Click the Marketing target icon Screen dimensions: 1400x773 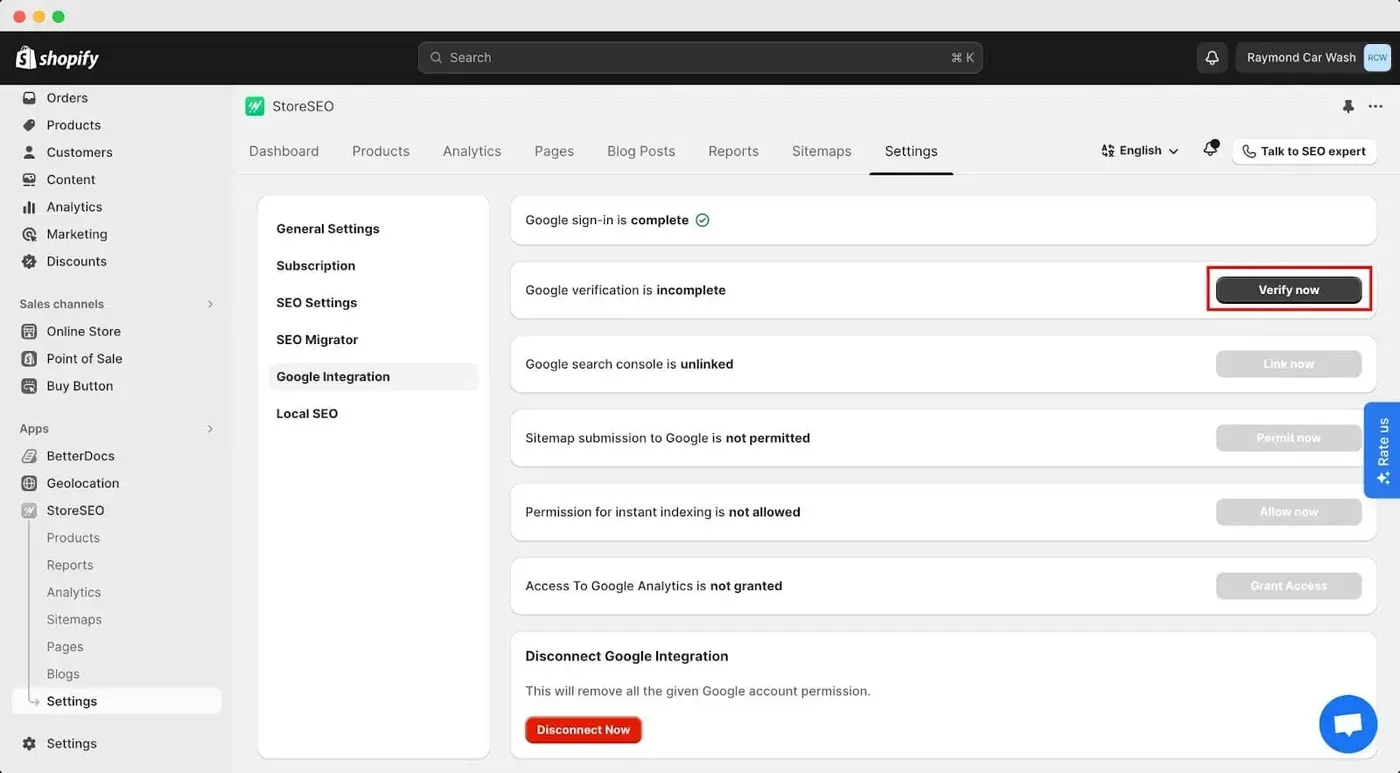(x=29, y=234)
